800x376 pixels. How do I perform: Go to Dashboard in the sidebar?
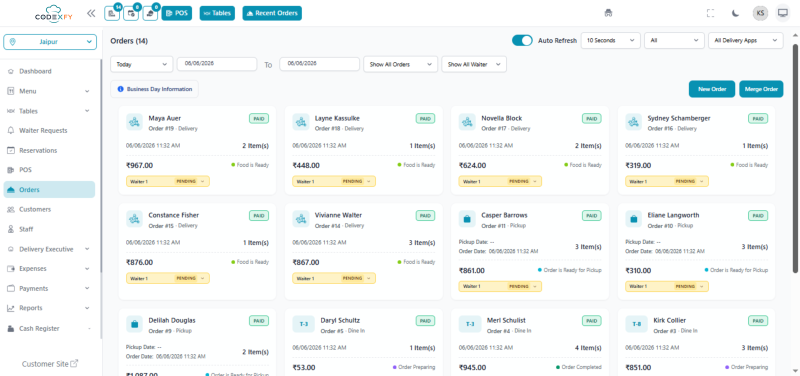(x=49, y=71)
